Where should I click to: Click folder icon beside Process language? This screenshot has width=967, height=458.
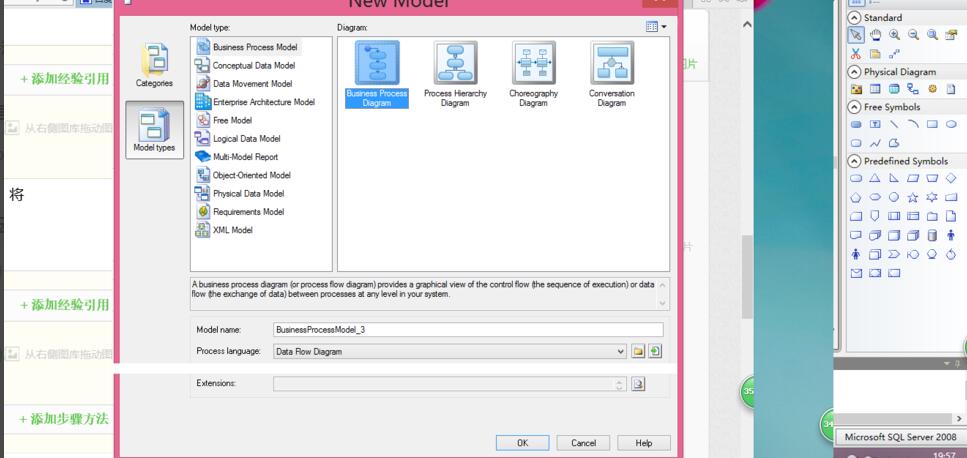pyautogui.click(x=638, y=352)
